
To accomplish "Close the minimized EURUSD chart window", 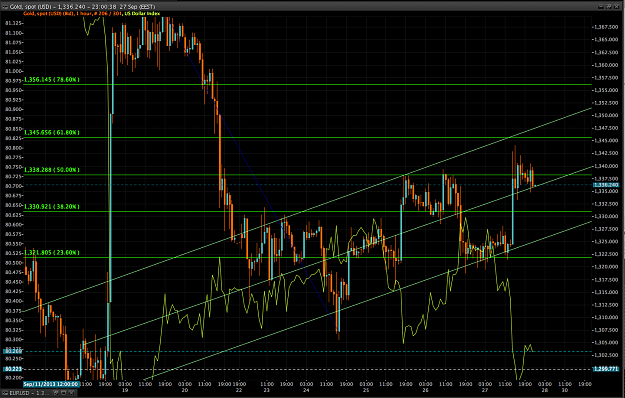I will (x=71, y=393).
